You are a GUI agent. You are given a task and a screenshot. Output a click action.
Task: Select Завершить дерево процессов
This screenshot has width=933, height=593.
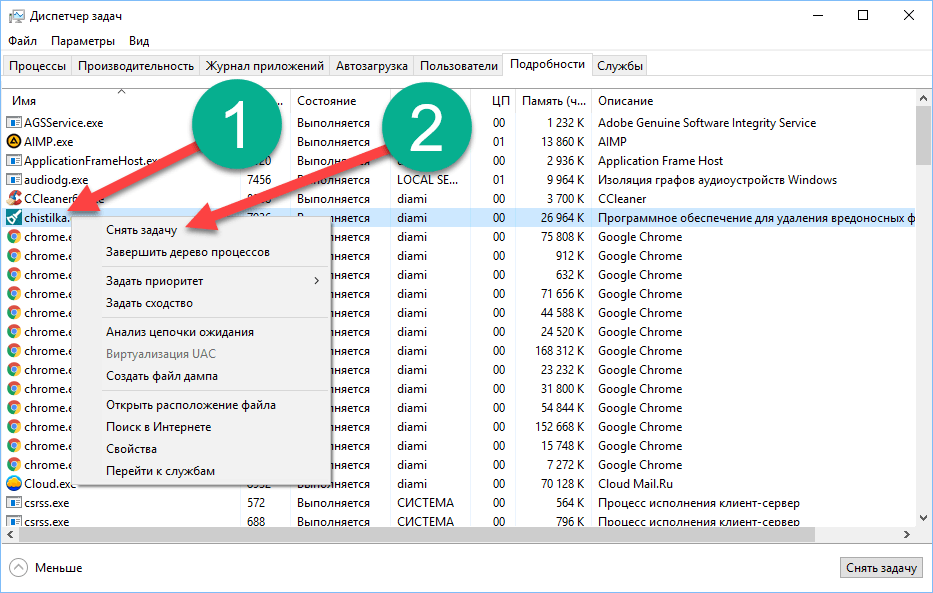click(188, 252)
